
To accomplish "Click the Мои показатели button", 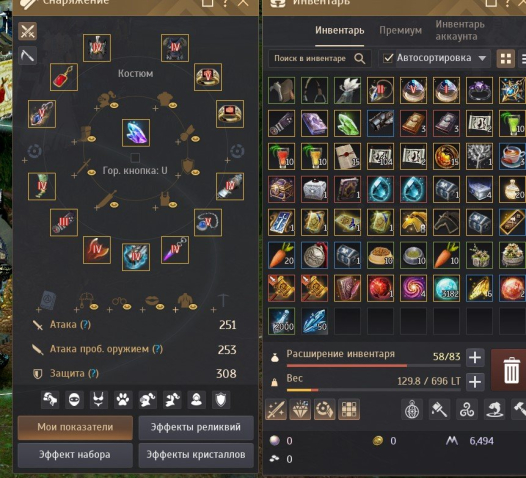I will (75, 427).
